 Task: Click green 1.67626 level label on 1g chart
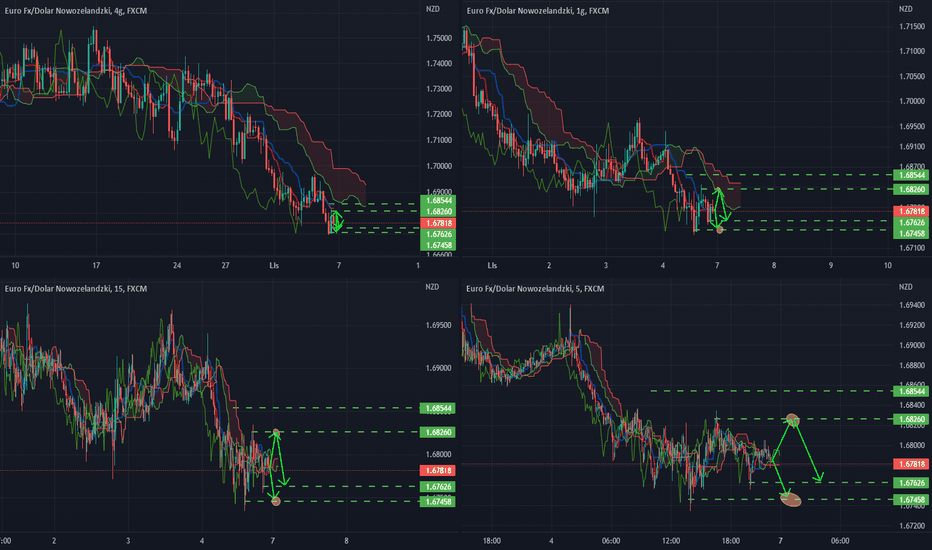coord(912,223)
